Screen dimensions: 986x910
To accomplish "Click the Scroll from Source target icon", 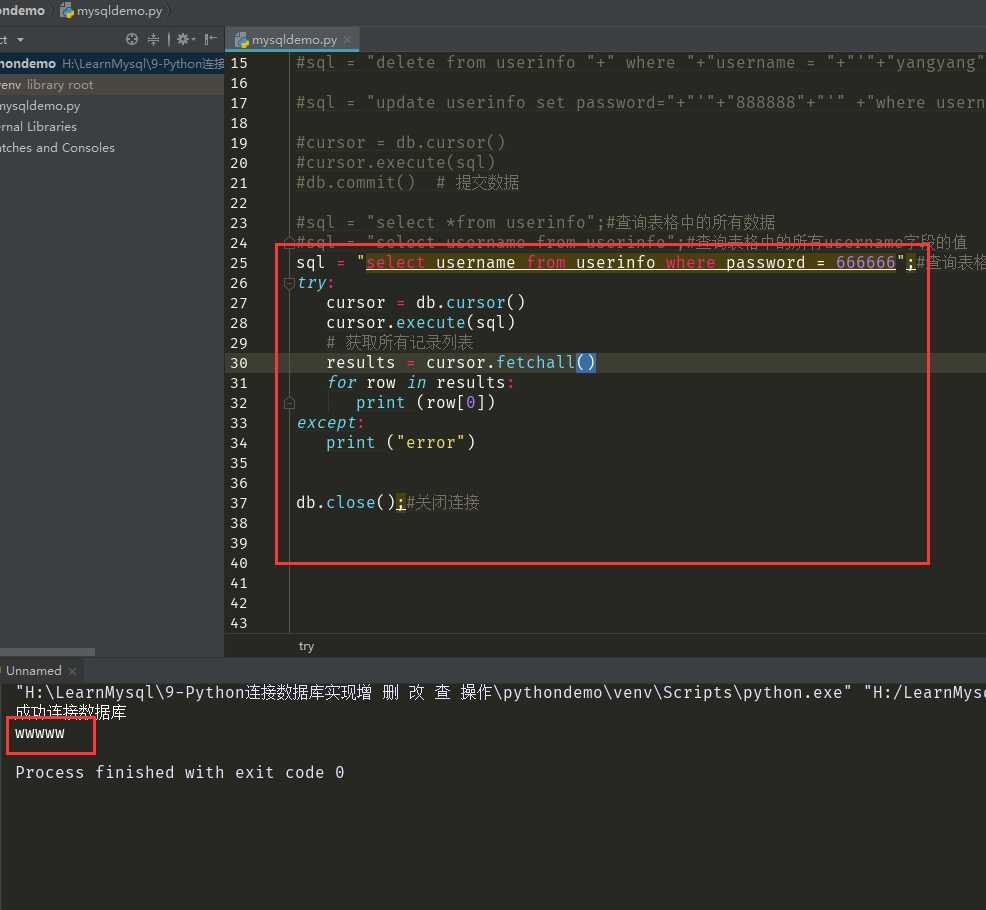I will click(x=131, y=40).
